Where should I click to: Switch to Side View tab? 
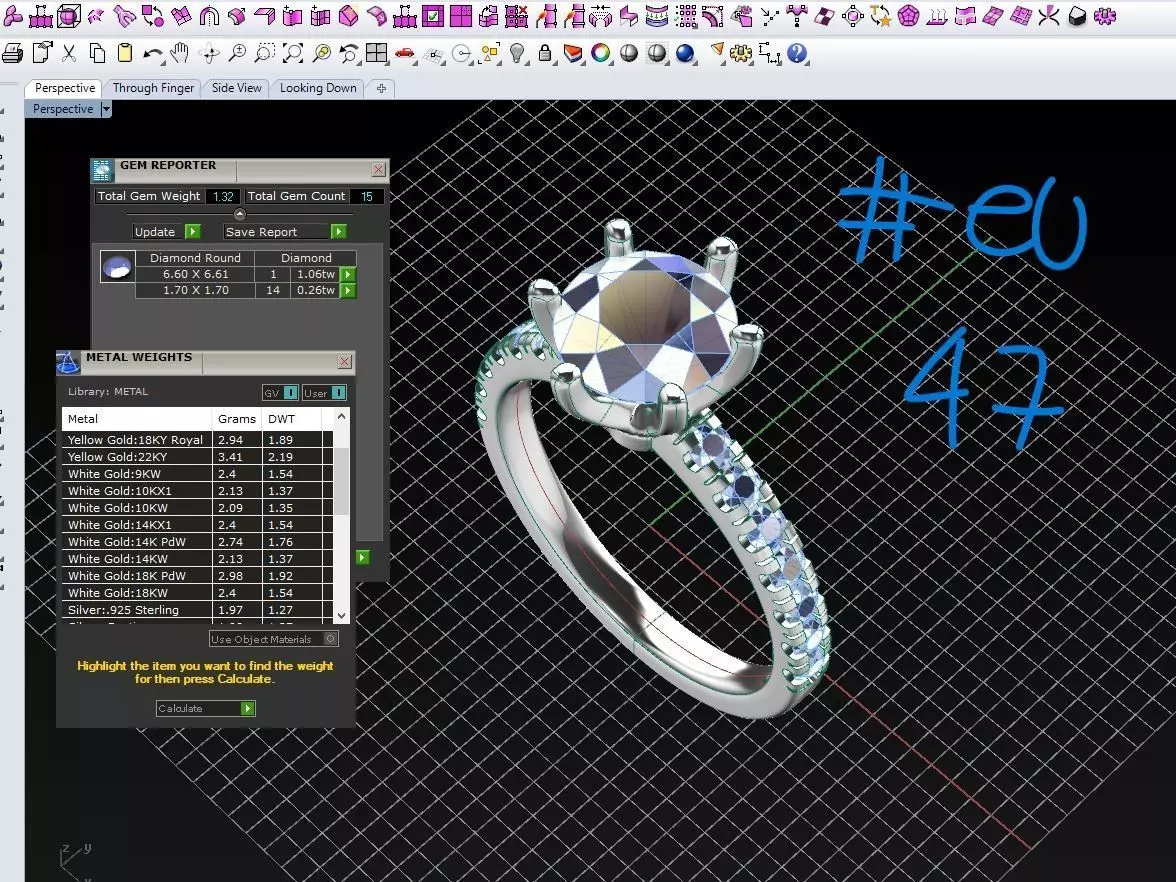[236, 88]
